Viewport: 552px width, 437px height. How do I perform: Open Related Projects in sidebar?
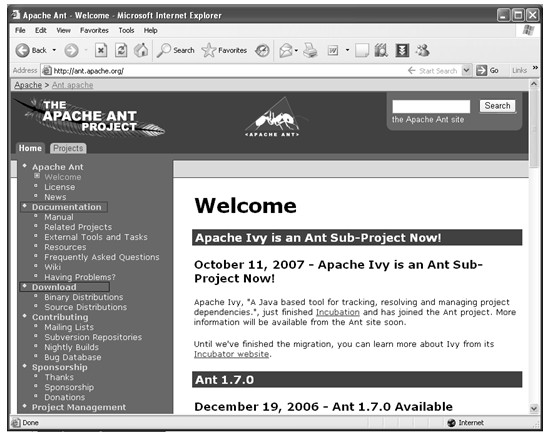click(x=78, y=227)
